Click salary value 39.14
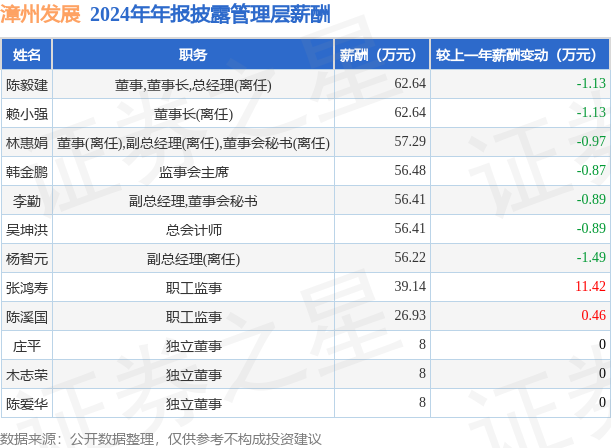611x448 pixels. tap(410, 286)
